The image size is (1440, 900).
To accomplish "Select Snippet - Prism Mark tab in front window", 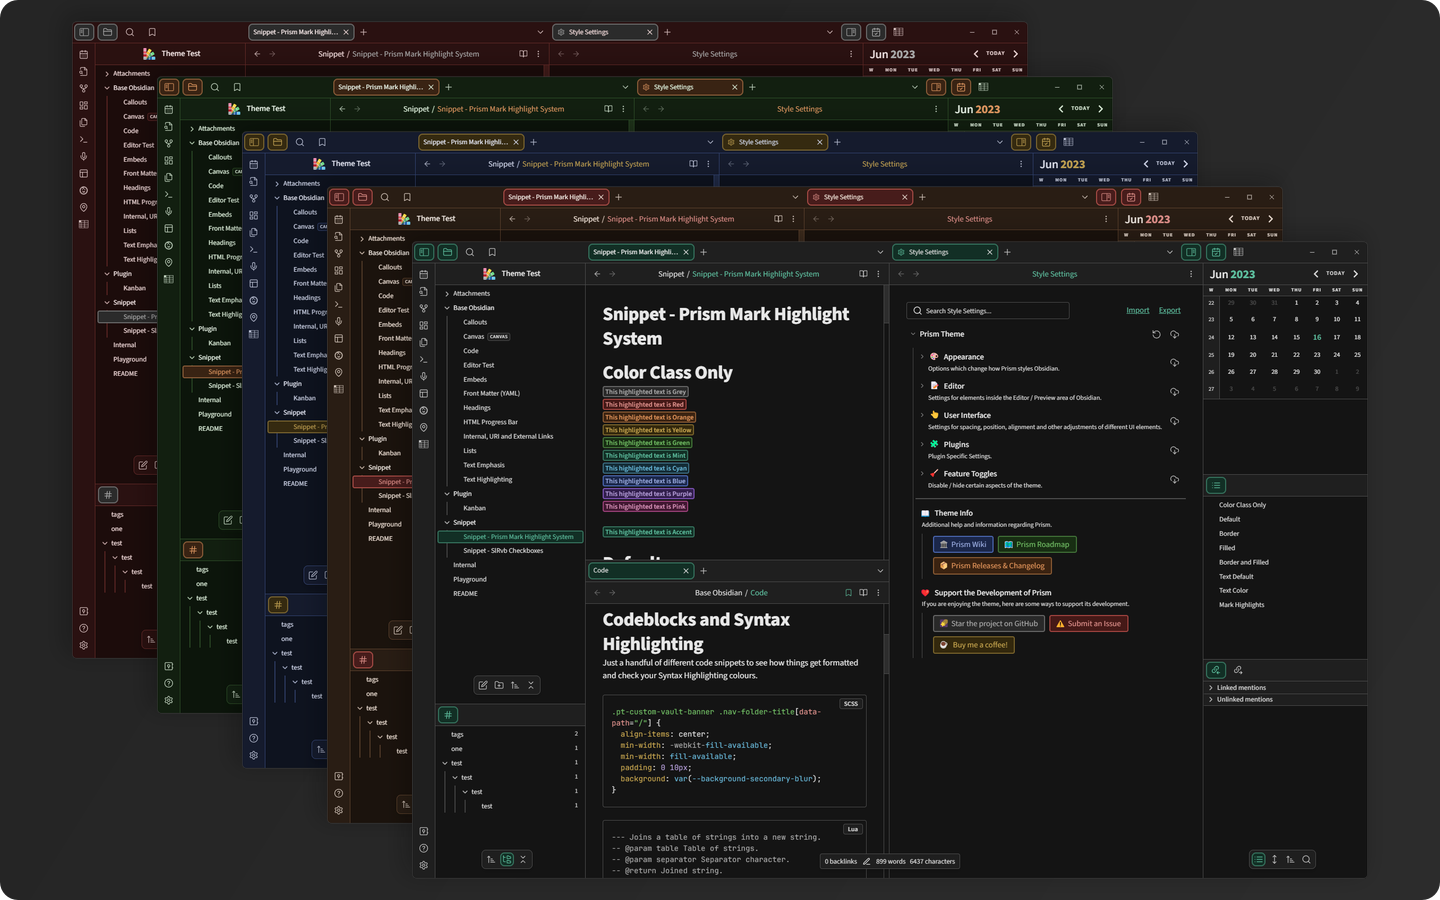I will [x=641, y=252].
